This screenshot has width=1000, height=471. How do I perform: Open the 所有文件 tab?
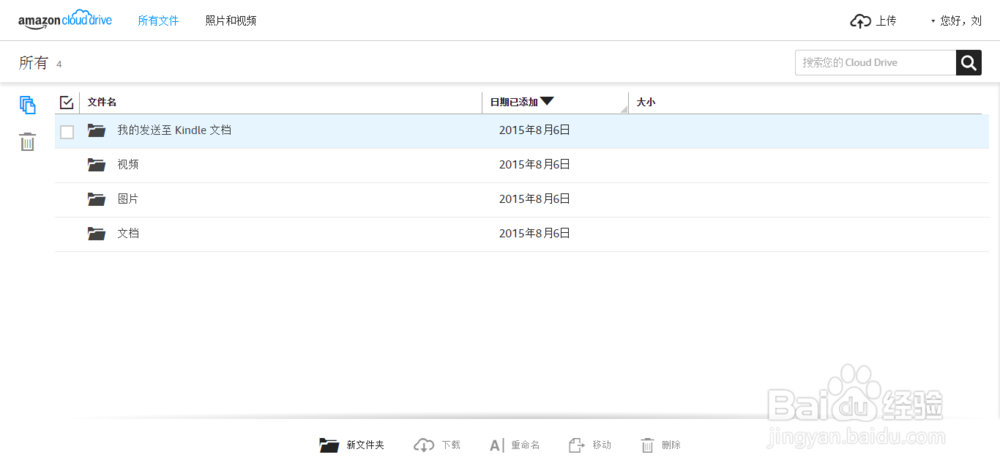pos(158,21)
